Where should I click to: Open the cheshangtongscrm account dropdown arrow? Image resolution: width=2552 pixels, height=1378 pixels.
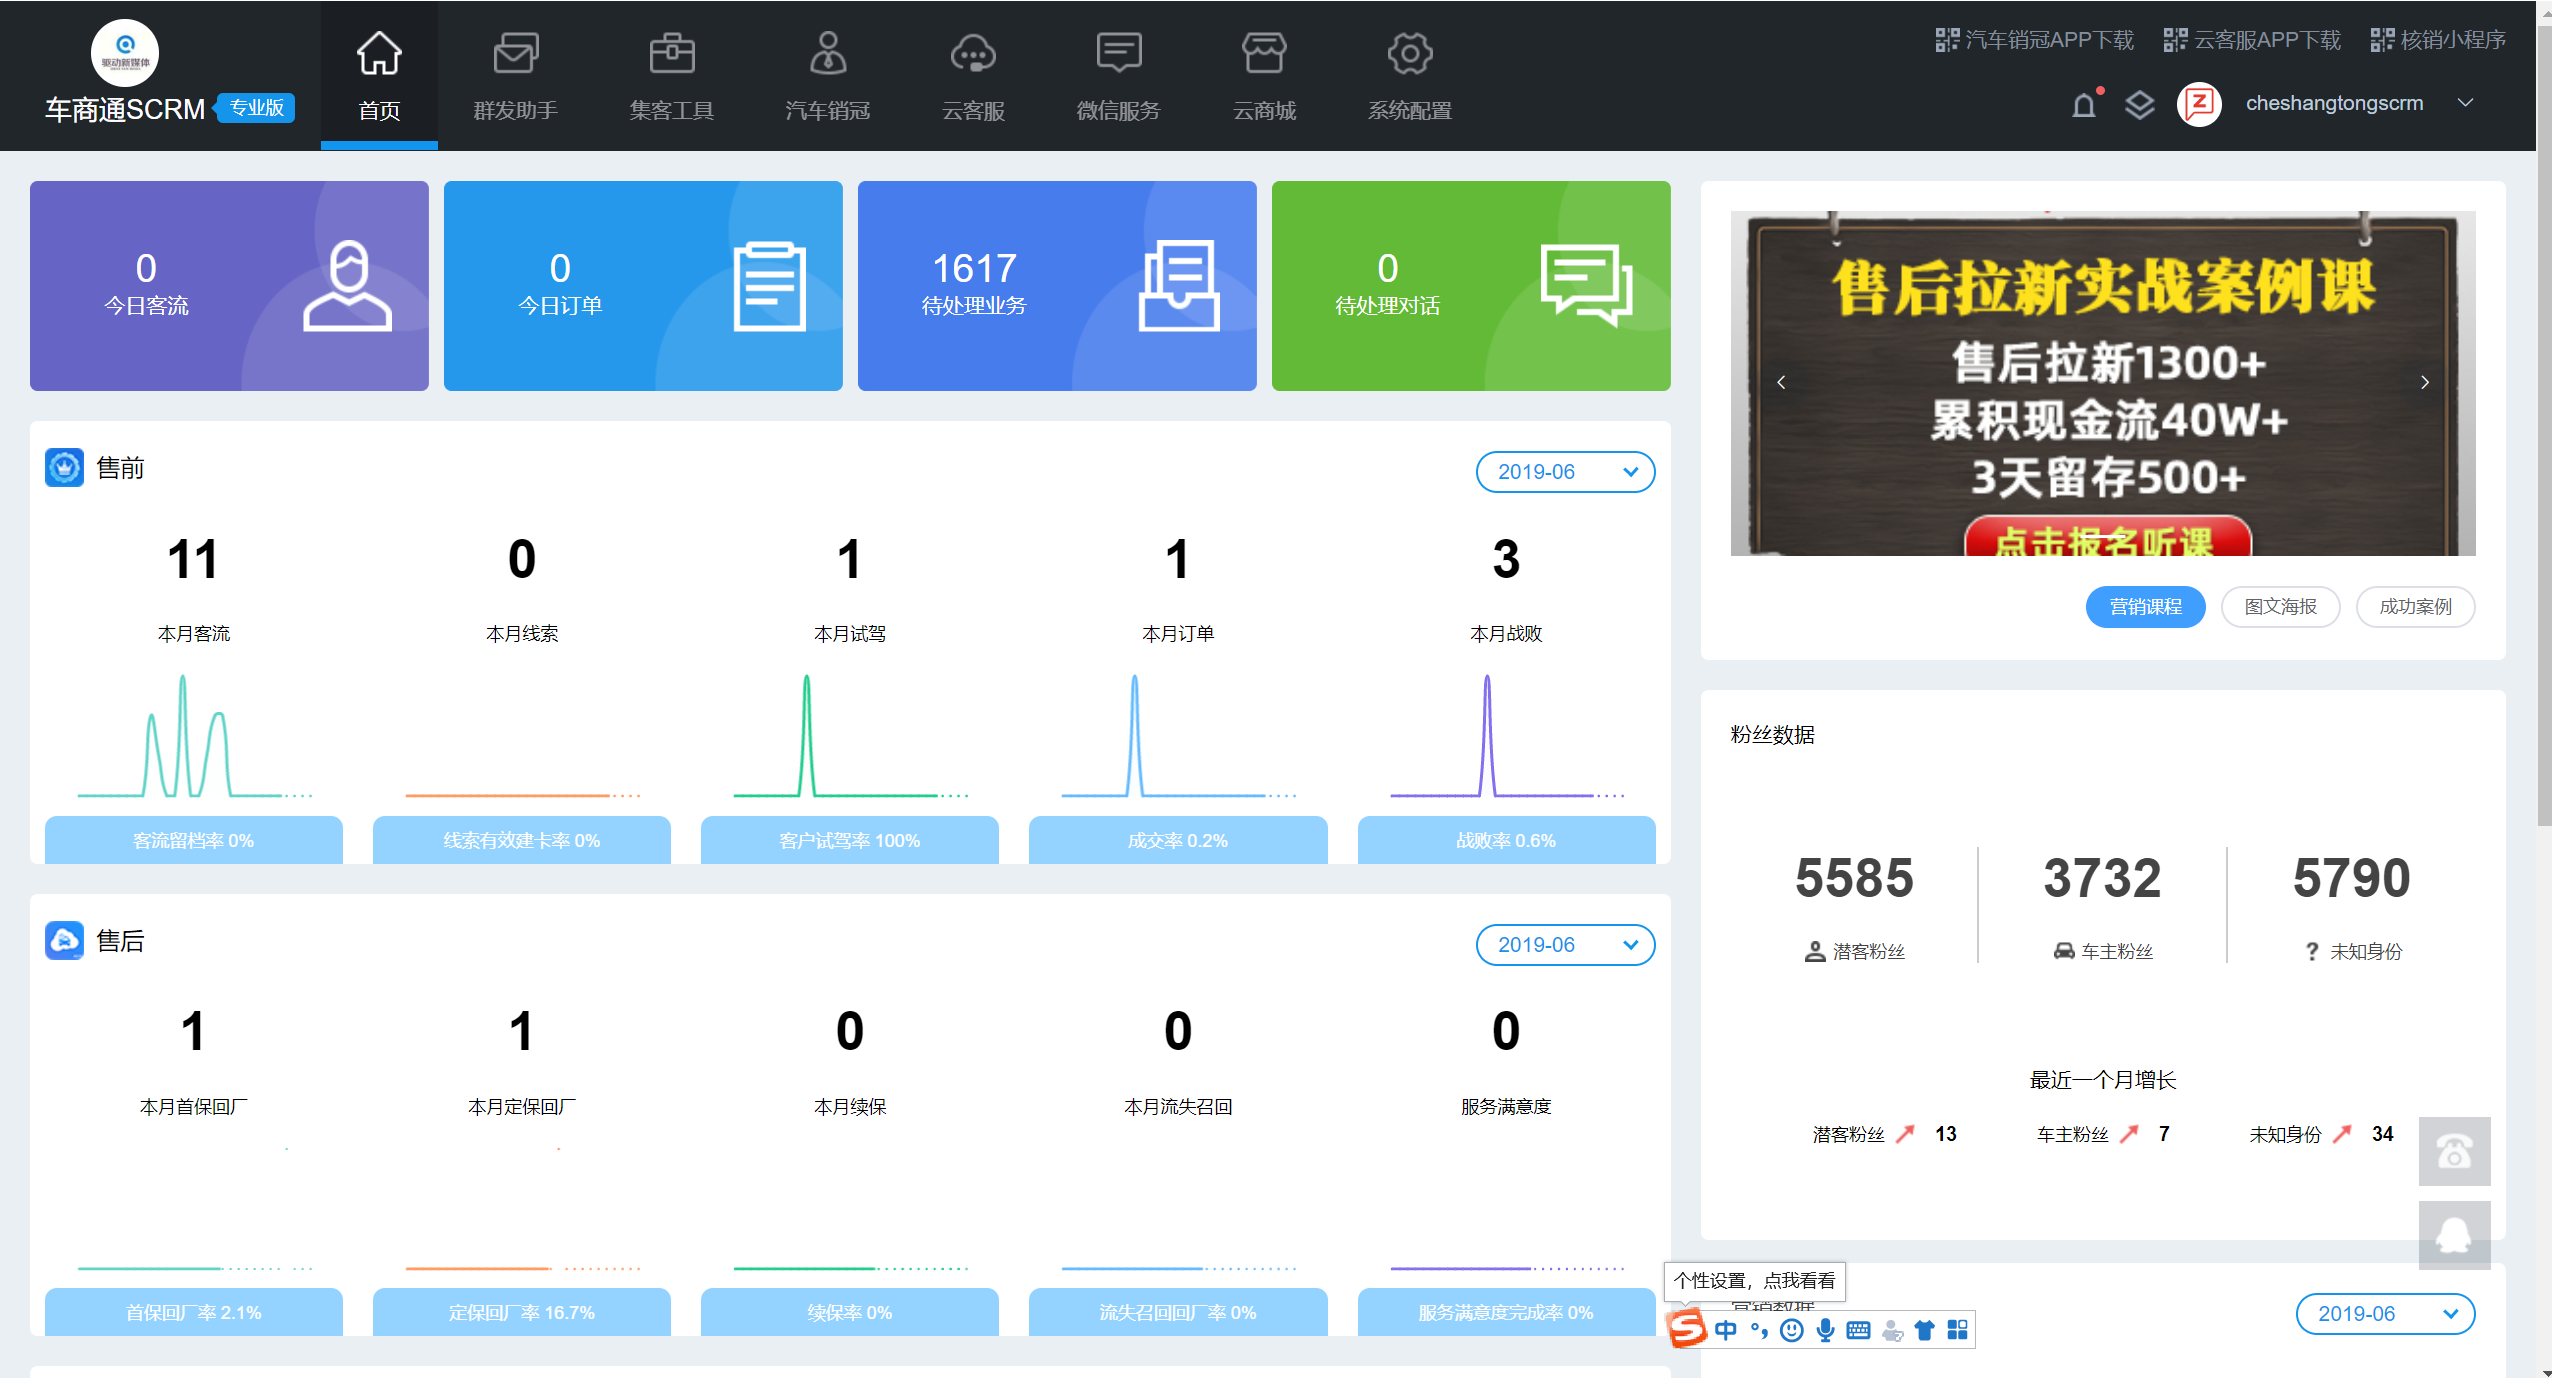coord(2466,103)
